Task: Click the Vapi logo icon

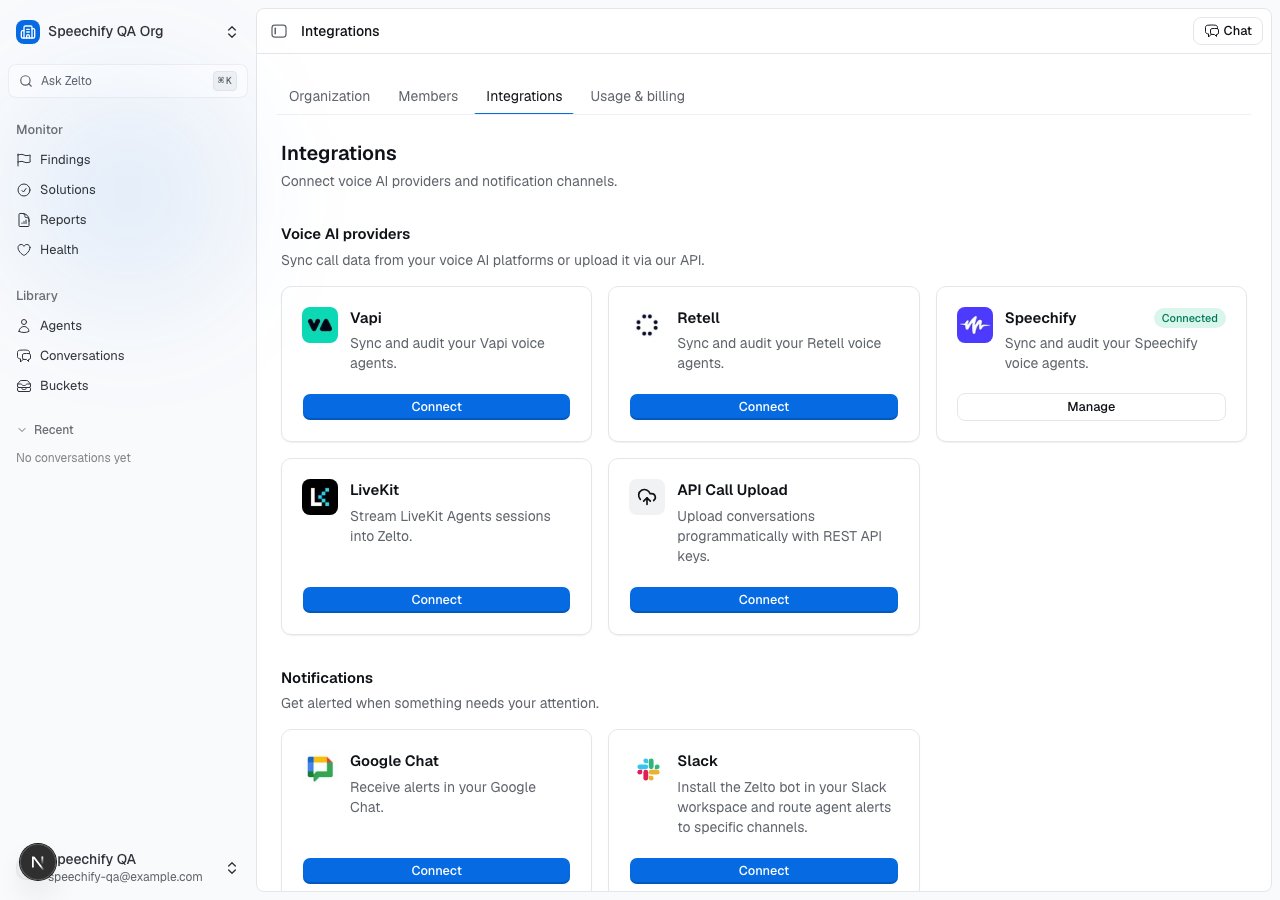Action: click(x=320, y=325)
